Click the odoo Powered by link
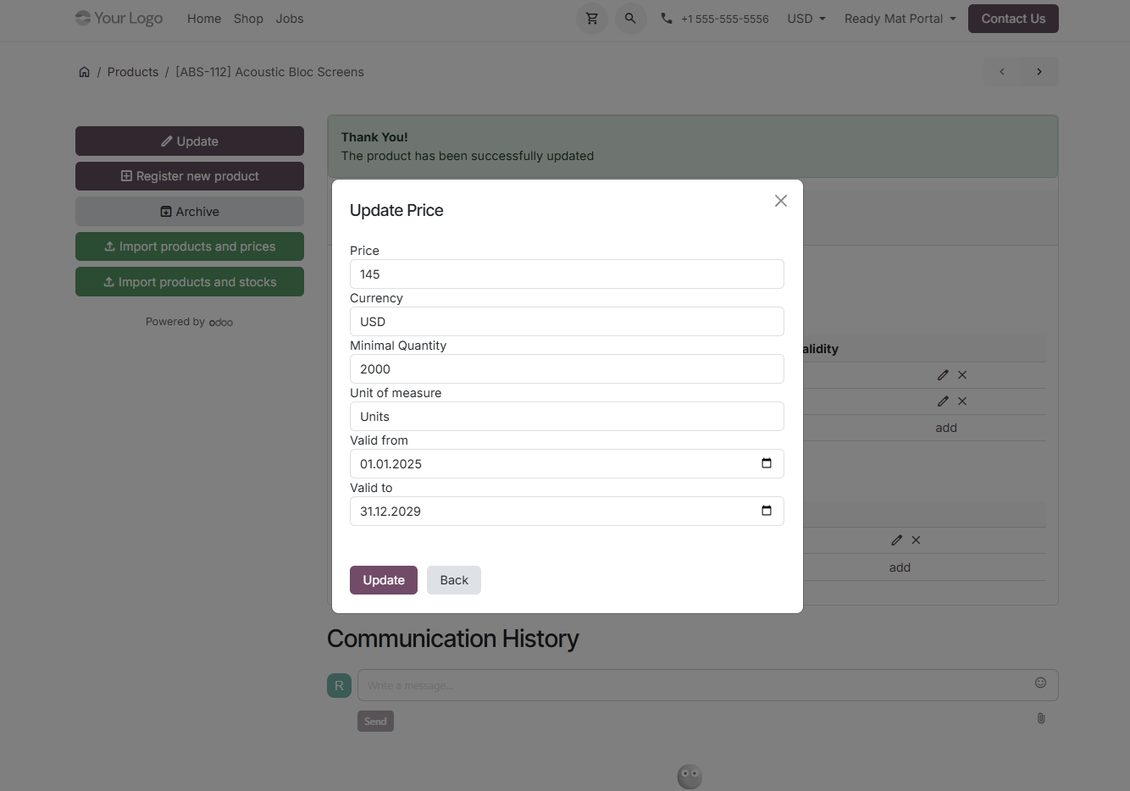The image size is (1130, 791). [x=221, y=323]
